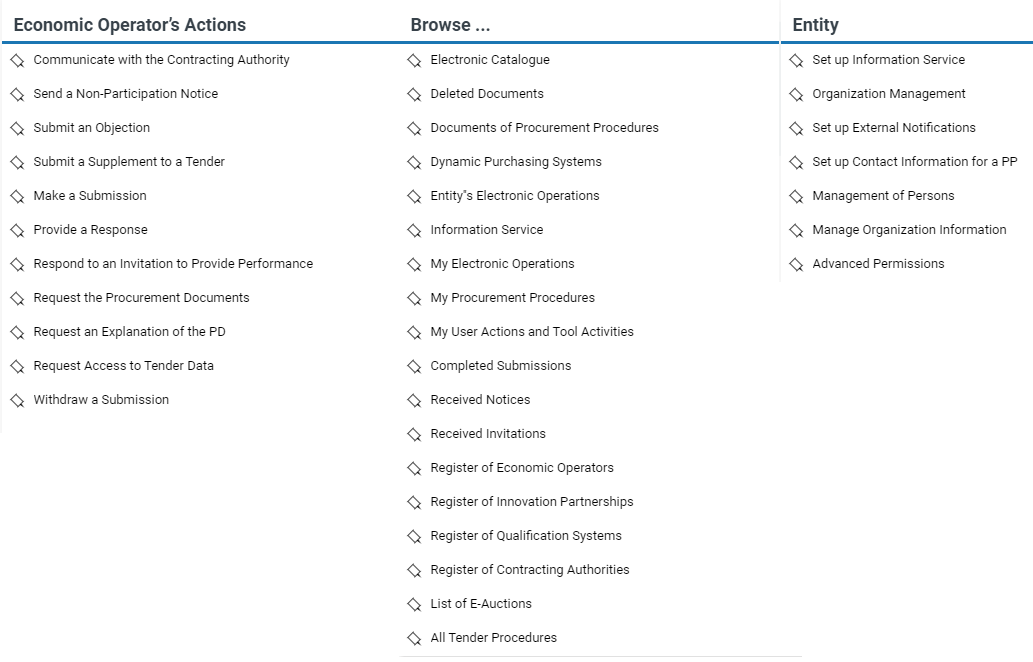The image size is (1033, 662).
Task: Click the icon beside Submit an Objection
Action: pyautogui.click(x=17, y=129)
